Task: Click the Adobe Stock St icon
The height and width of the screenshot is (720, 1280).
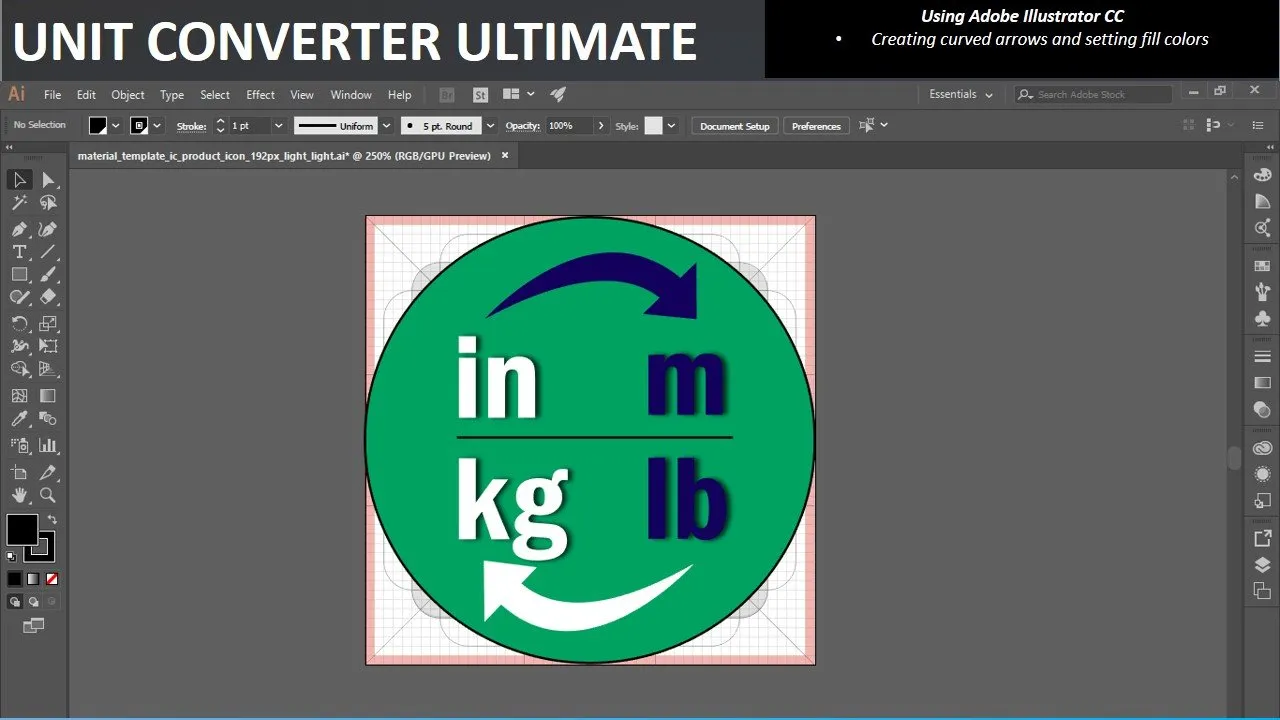Action: (x=480, y=95)
